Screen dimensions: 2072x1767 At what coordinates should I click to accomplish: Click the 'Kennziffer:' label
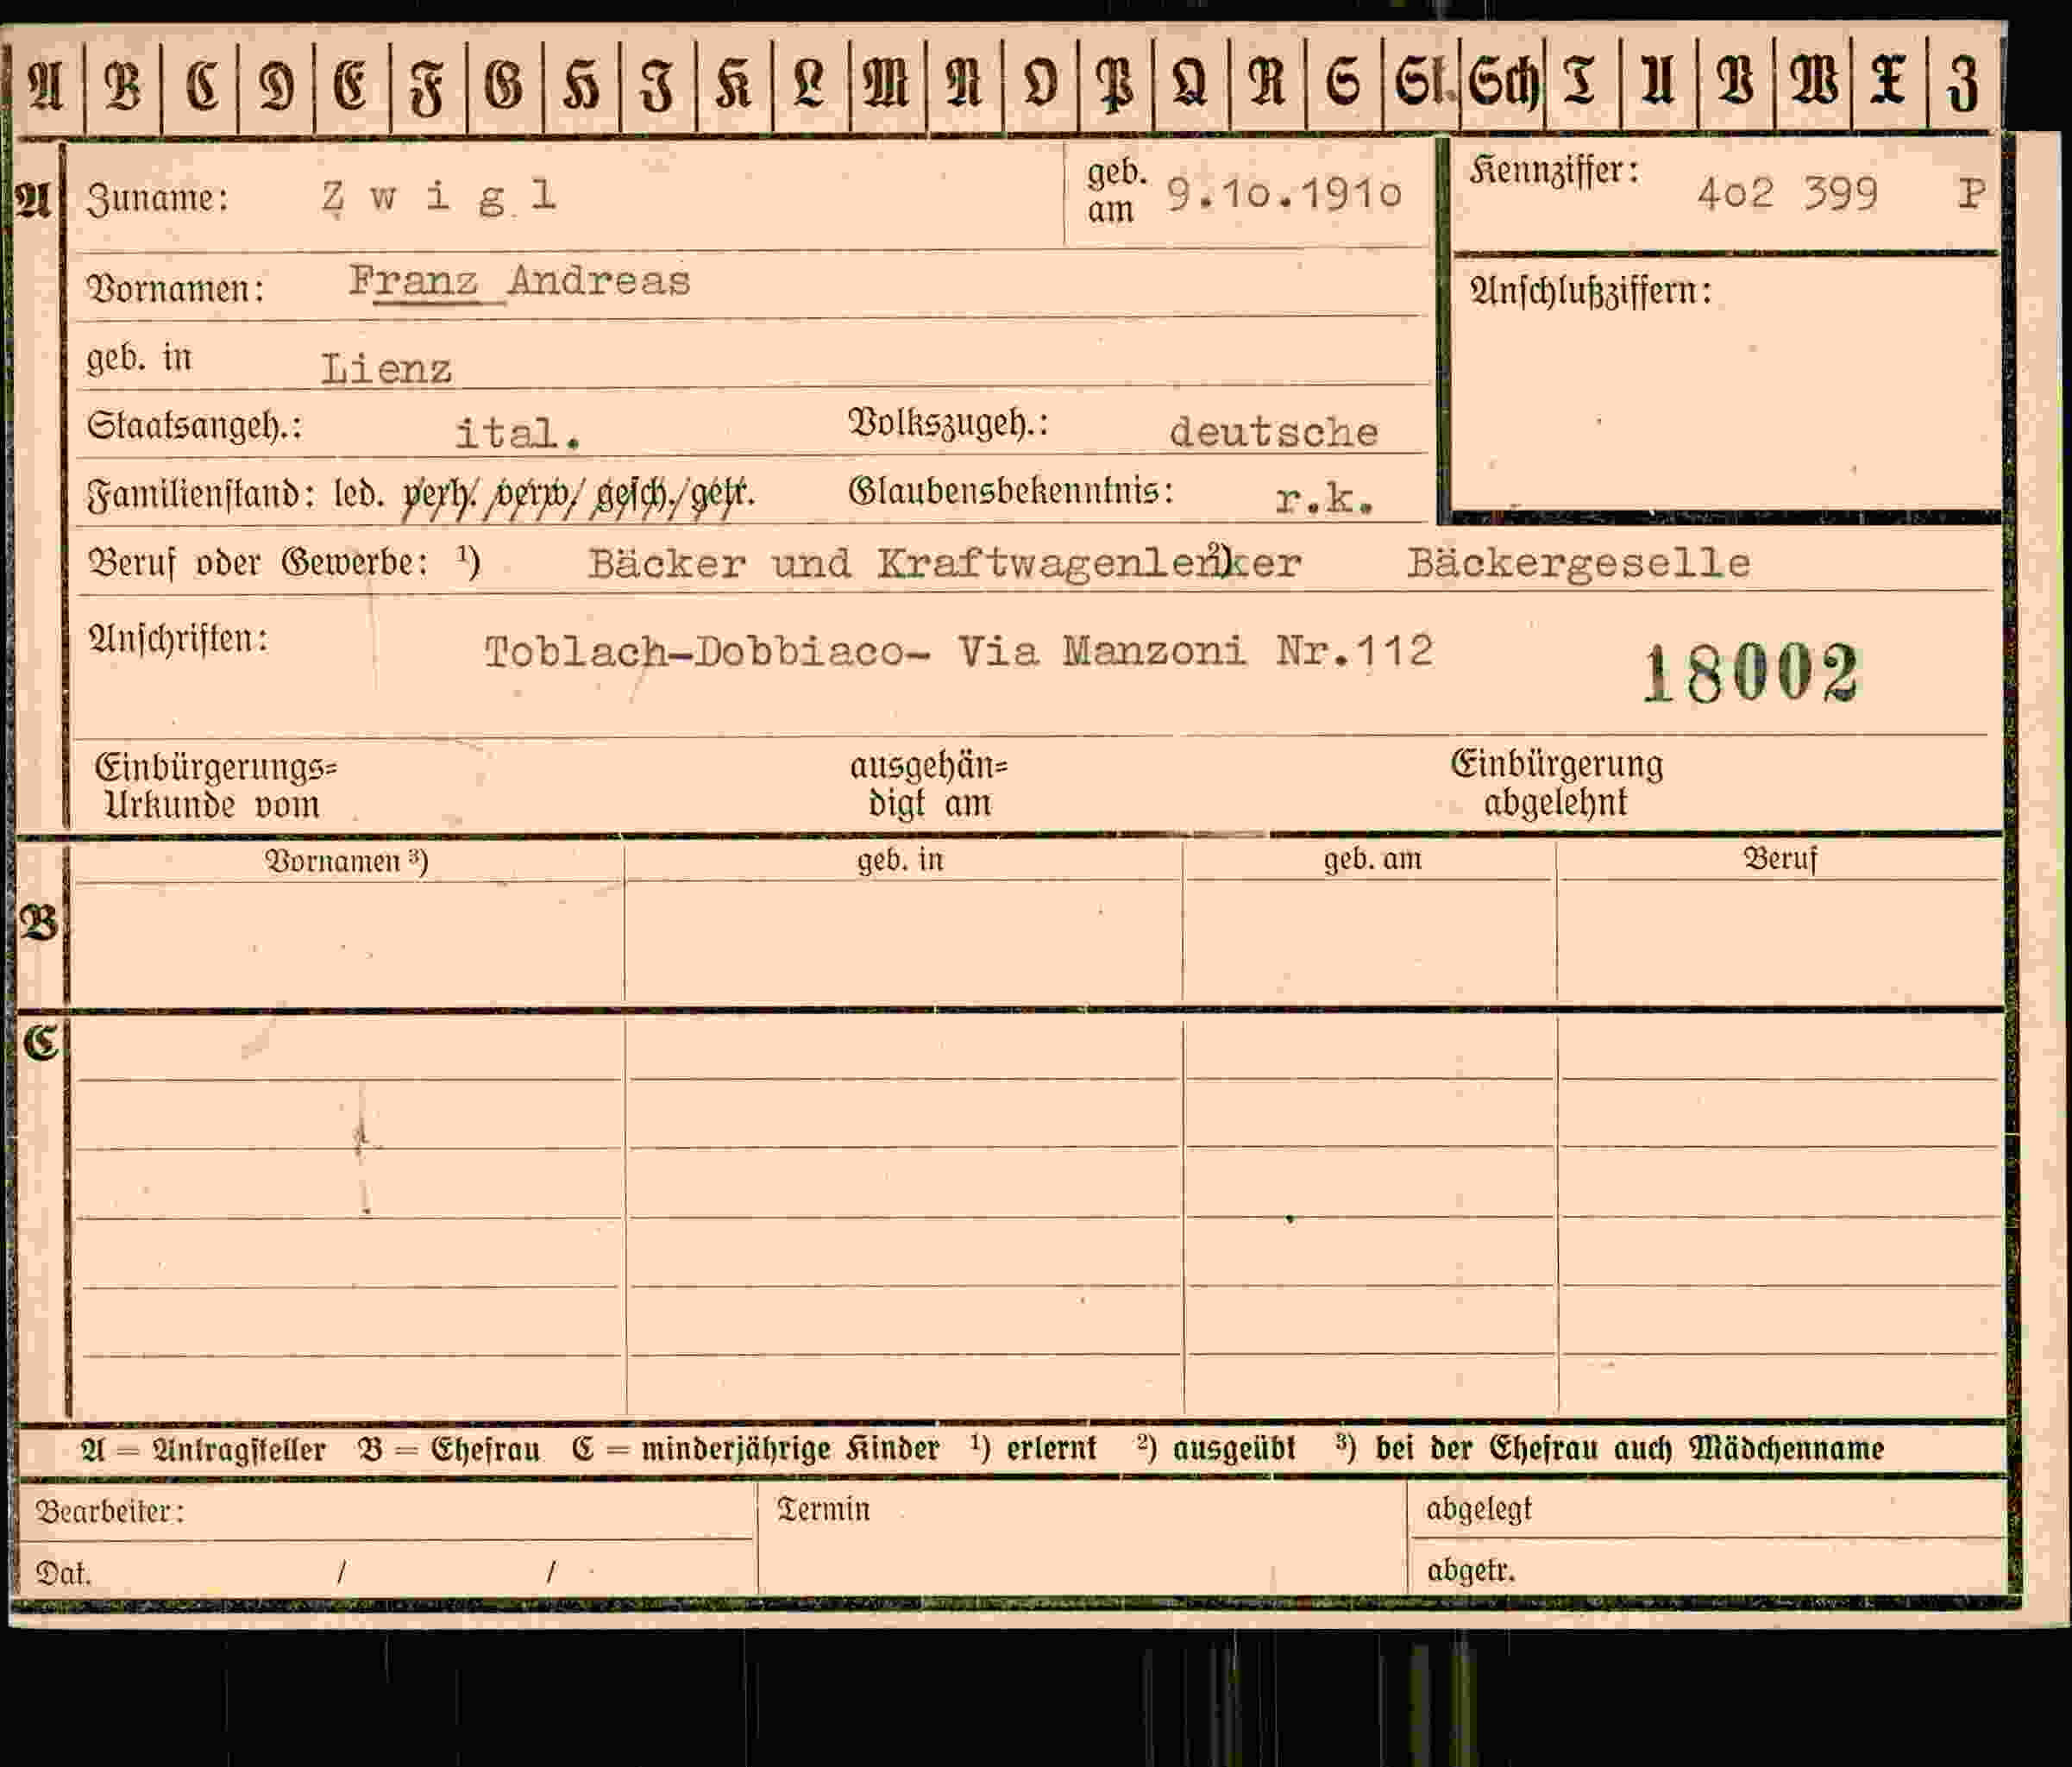1554,171
